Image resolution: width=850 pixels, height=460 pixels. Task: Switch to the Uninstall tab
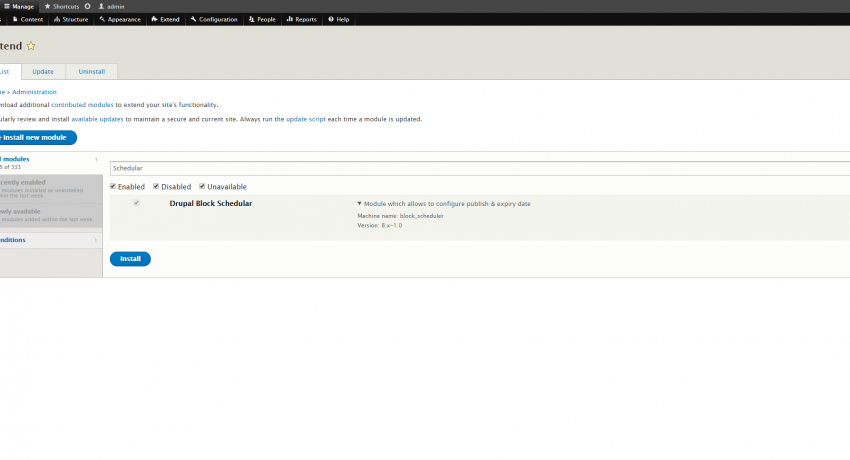[92, 72]
